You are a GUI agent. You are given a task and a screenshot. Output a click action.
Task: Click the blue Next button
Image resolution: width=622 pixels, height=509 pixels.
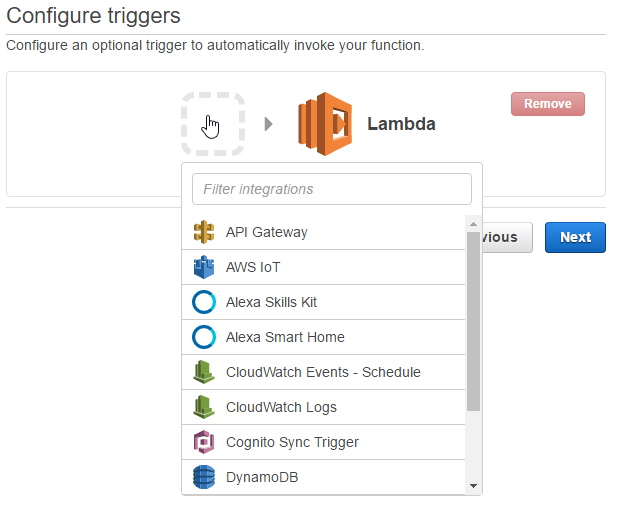point(575,237)
